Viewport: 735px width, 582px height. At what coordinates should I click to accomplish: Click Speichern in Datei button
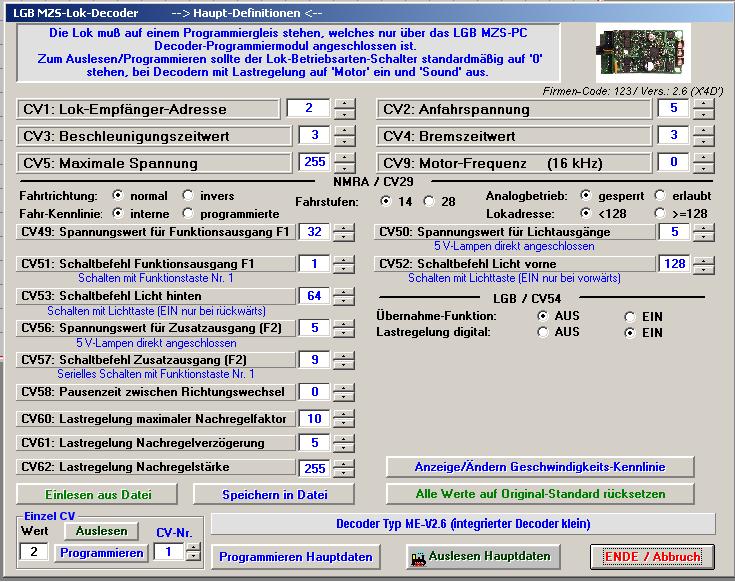click(x=274, y=494)
